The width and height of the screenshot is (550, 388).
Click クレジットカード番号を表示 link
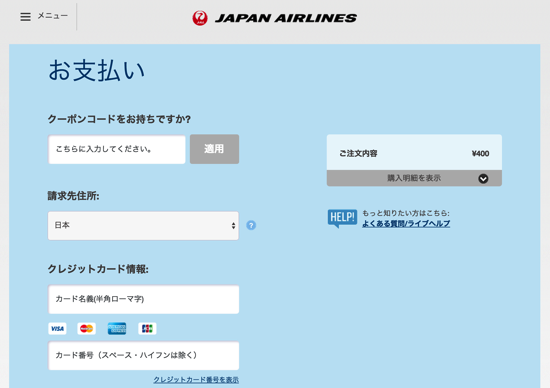pos(196,380)
